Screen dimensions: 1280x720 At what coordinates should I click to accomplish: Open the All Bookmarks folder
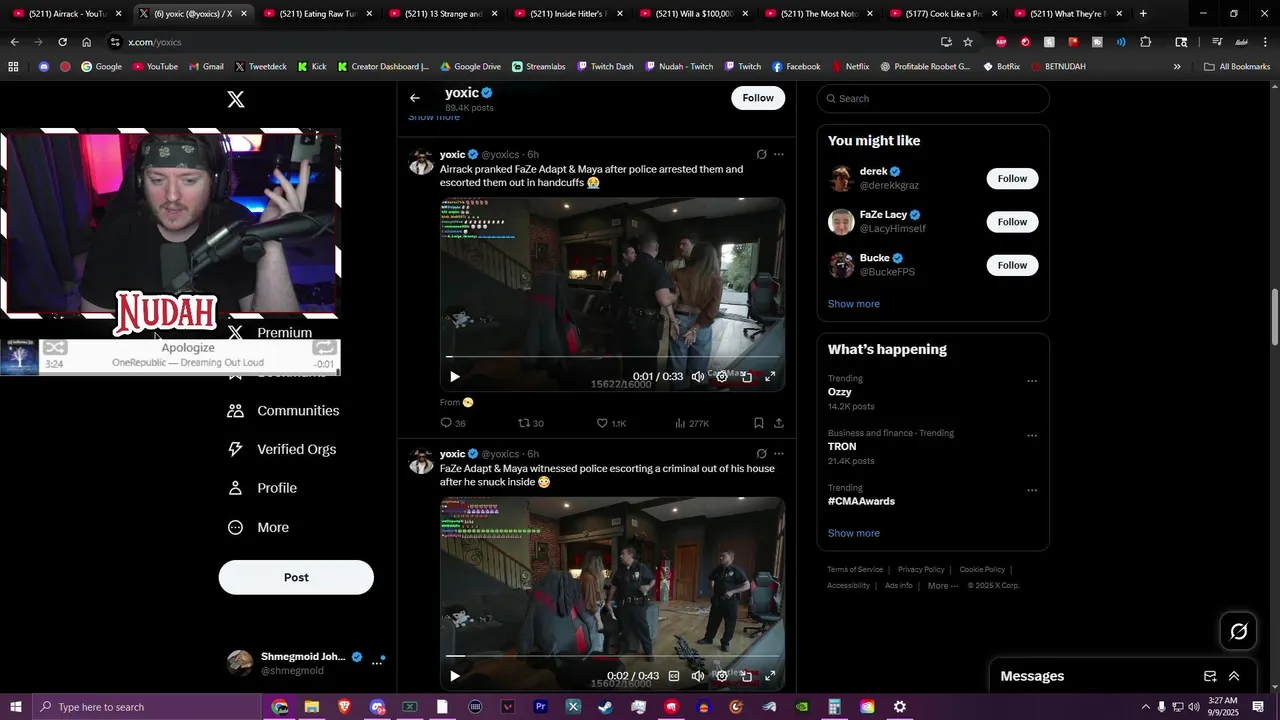pyautogui.click(x=1237, y=67)
